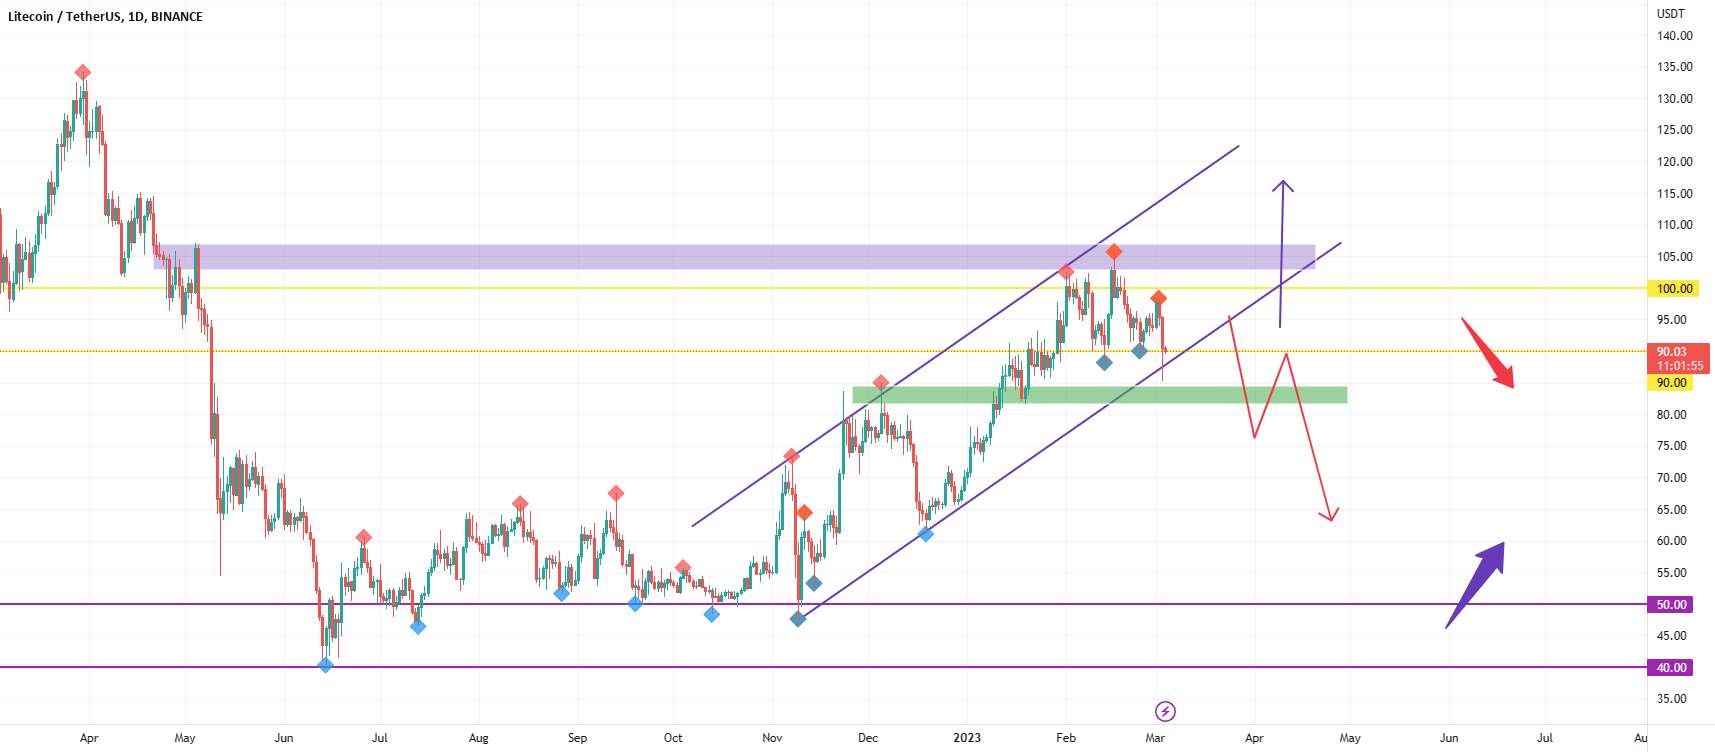Image resolution: width=1715 pixels, height=752 pixels.
Task: Select the Litecoin / TetherUS chart title
Action: pyautogui.click(x=105, y=17)
